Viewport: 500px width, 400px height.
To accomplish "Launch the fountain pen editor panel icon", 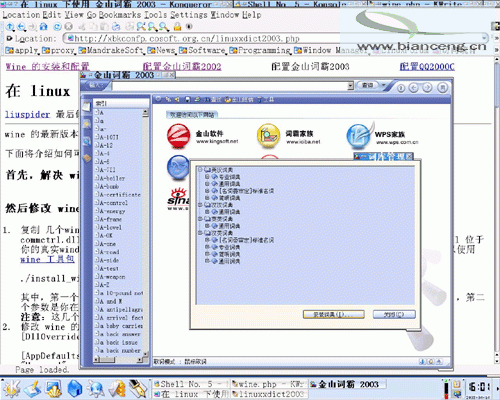I will pyautogui.click(x=138, y=389).
